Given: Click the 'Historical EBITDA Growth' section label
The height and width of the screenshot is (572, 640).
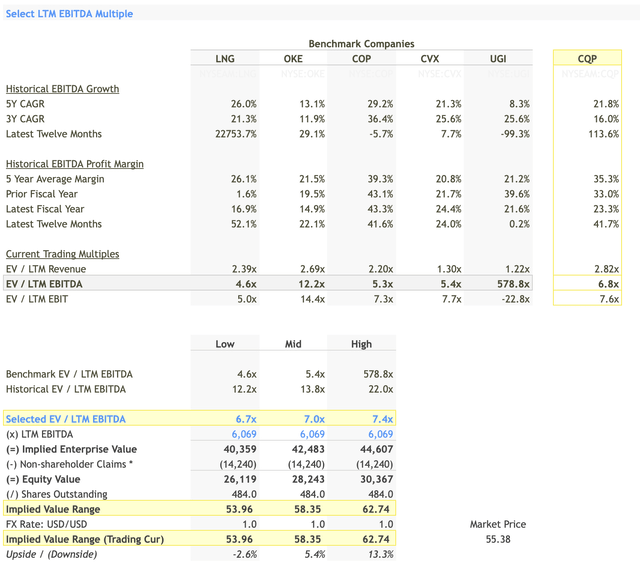Looking at the screenshot, I should point(62,89).
